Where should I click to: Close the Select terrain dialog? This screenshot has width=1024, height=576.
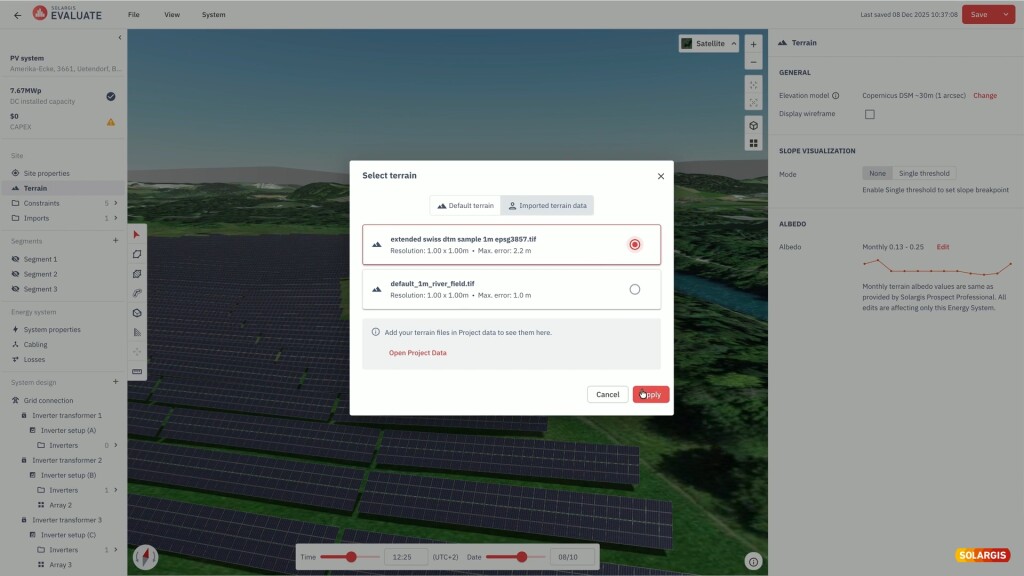660,176
